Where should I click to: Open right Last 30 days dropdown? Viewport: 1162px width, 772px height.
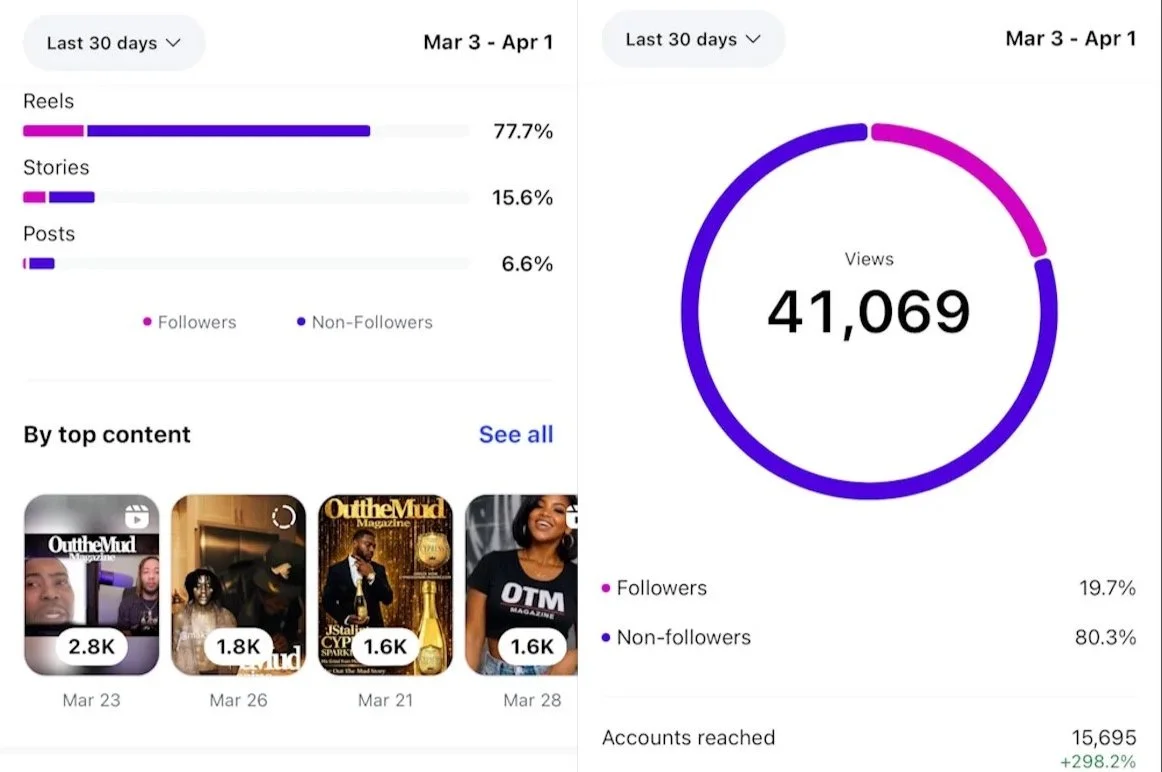coord(693,40)
